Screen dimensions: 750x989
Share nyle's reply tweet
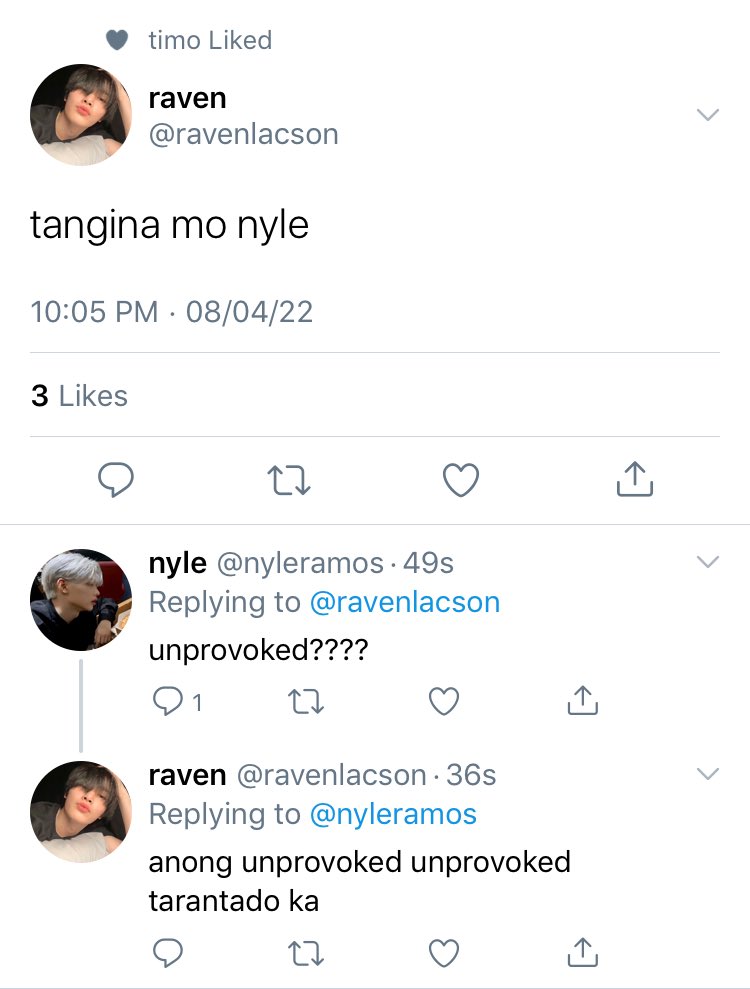click(x=582, y=700)
